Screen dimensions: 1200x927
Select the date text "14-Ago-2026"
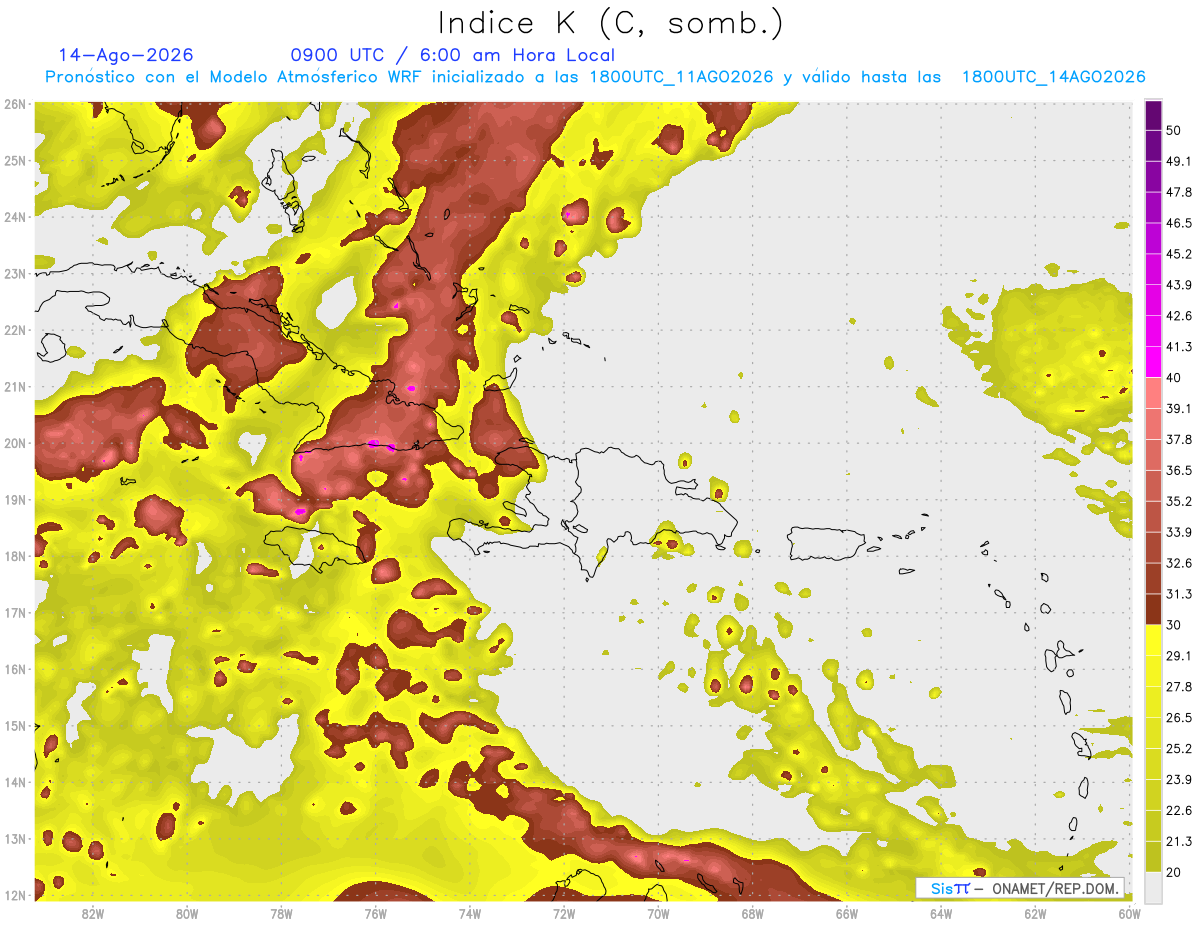[126, 55]
